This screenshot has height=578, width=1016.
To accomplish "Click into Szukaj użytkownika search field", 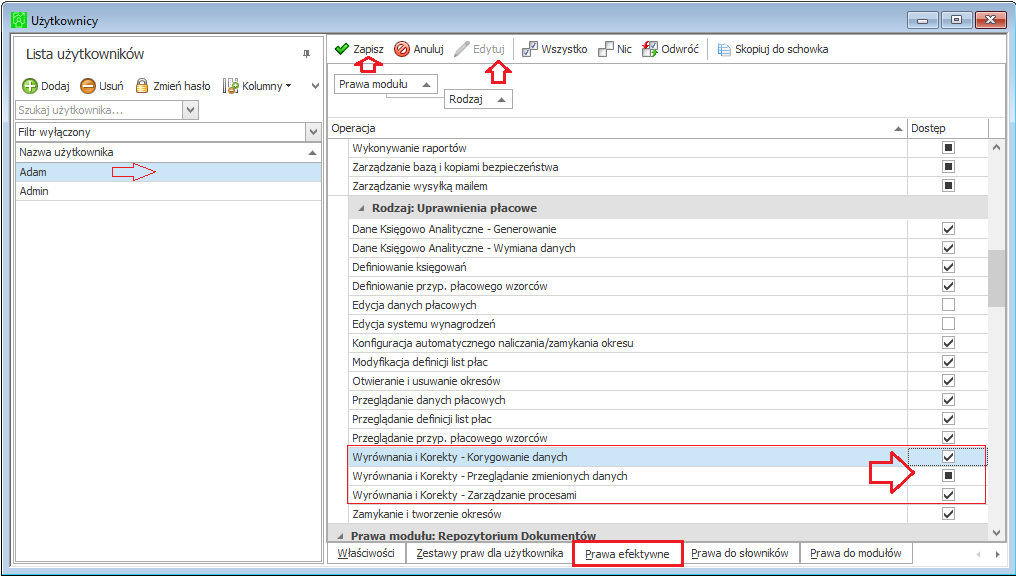I will pos(100,110).
